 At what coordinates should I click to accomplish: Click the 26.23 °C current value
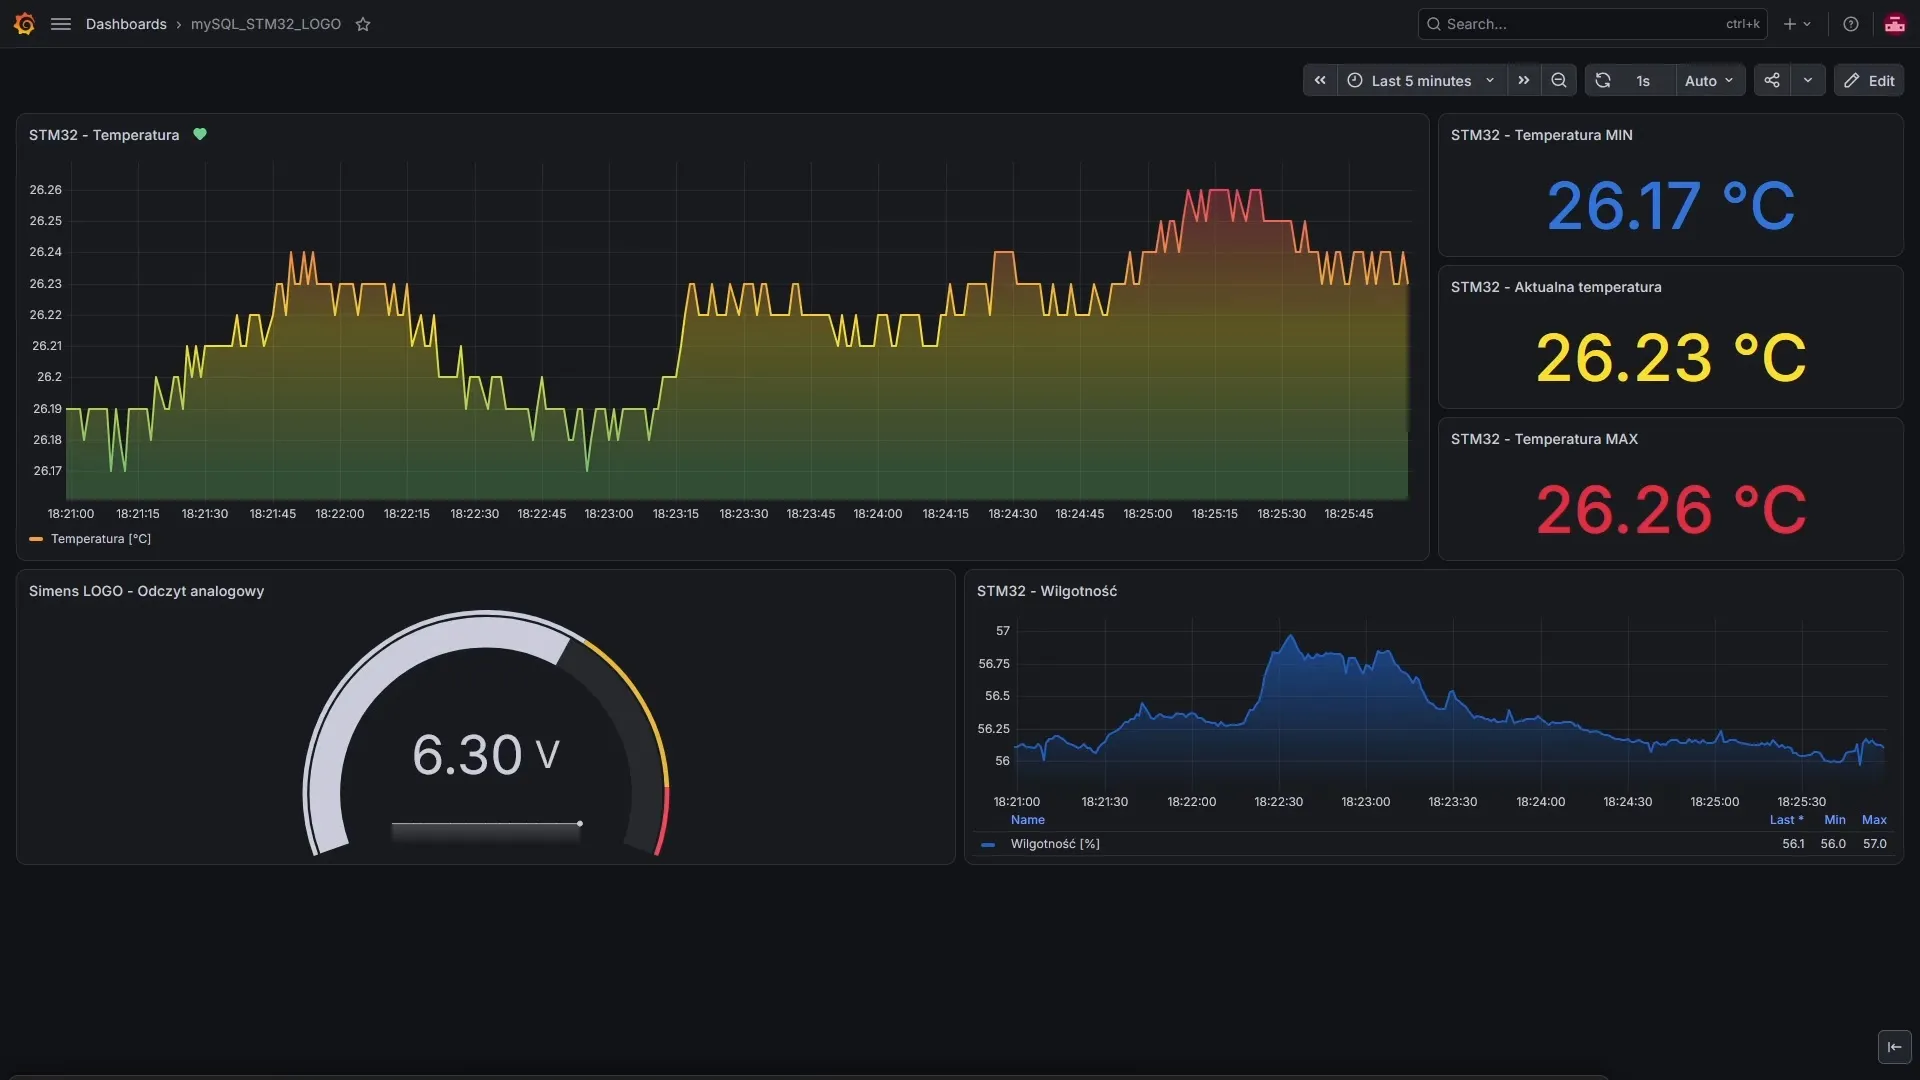click(1671, 358)
